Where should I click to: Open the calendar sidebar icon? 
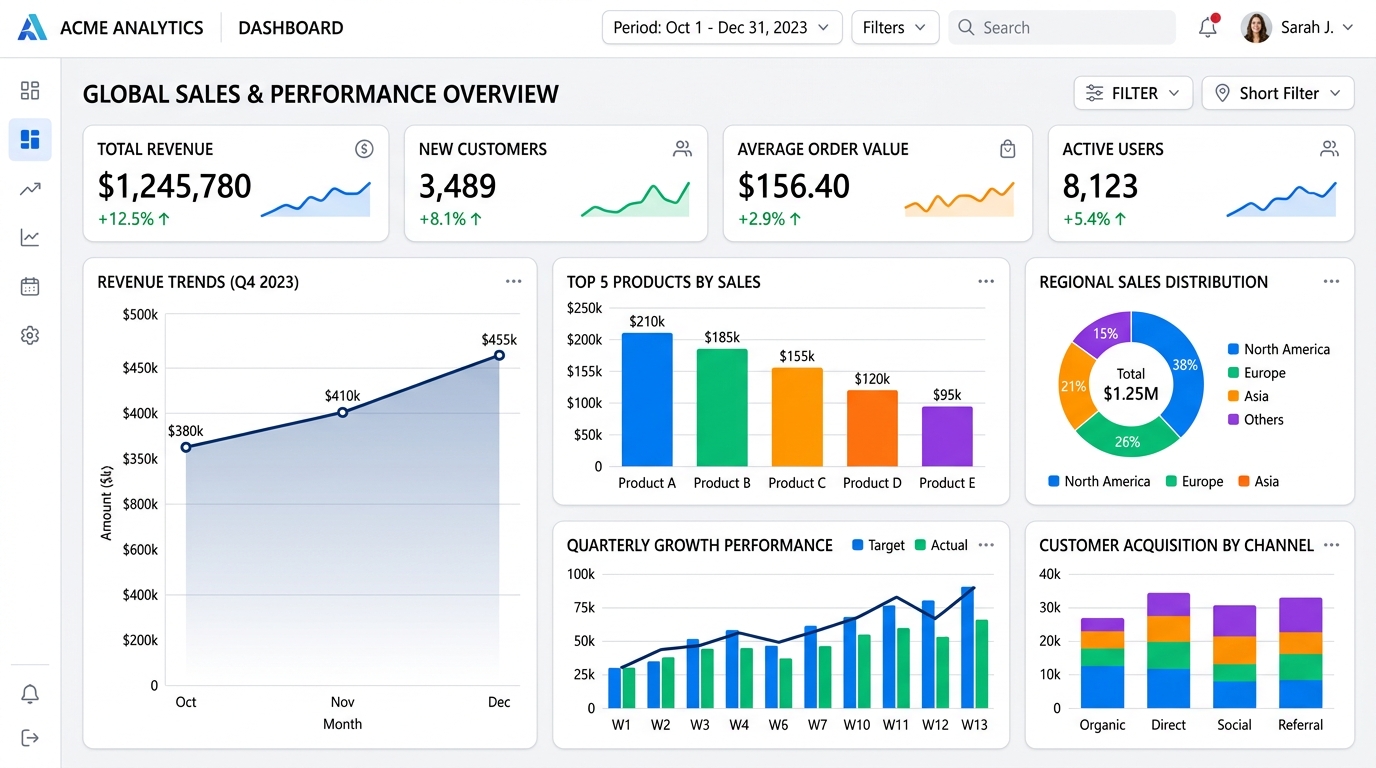[30, 286]
